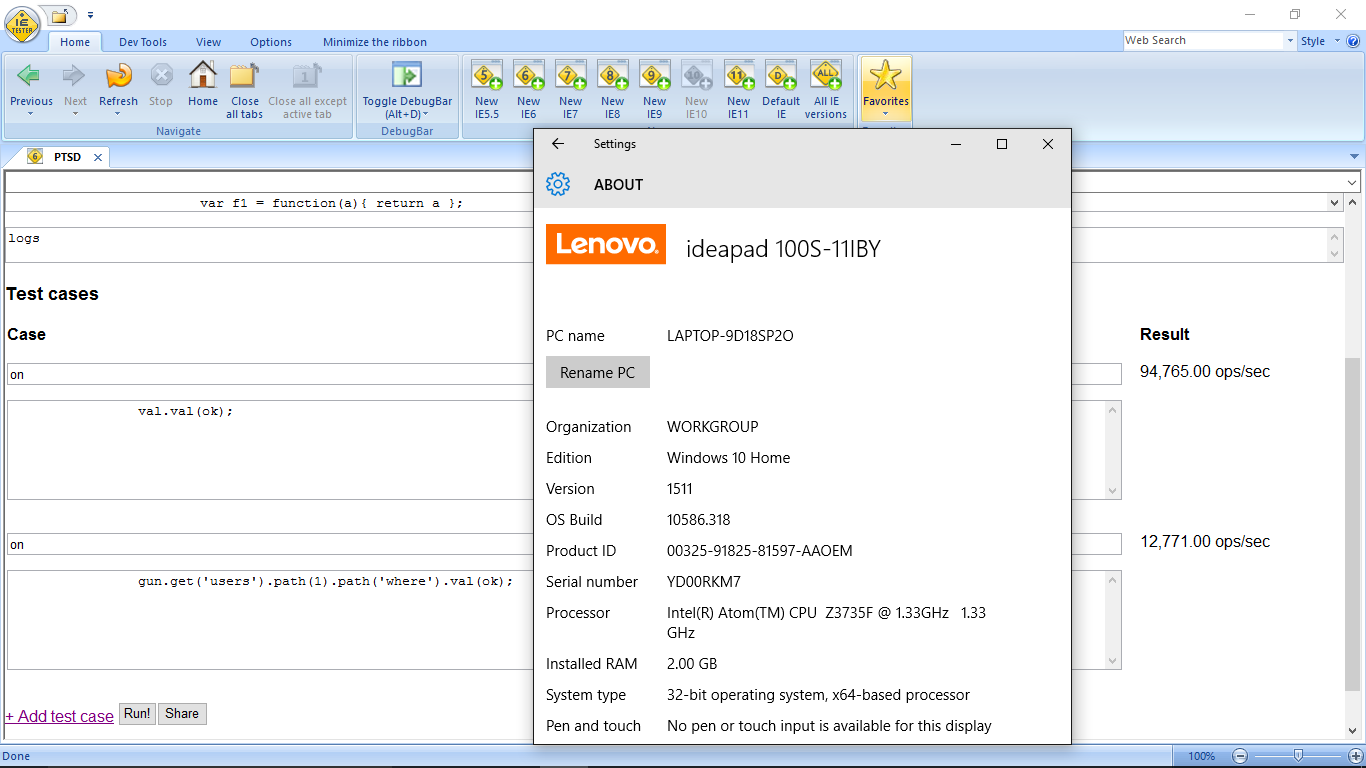Open a New IE9 tab

click(x=655, y=75)
